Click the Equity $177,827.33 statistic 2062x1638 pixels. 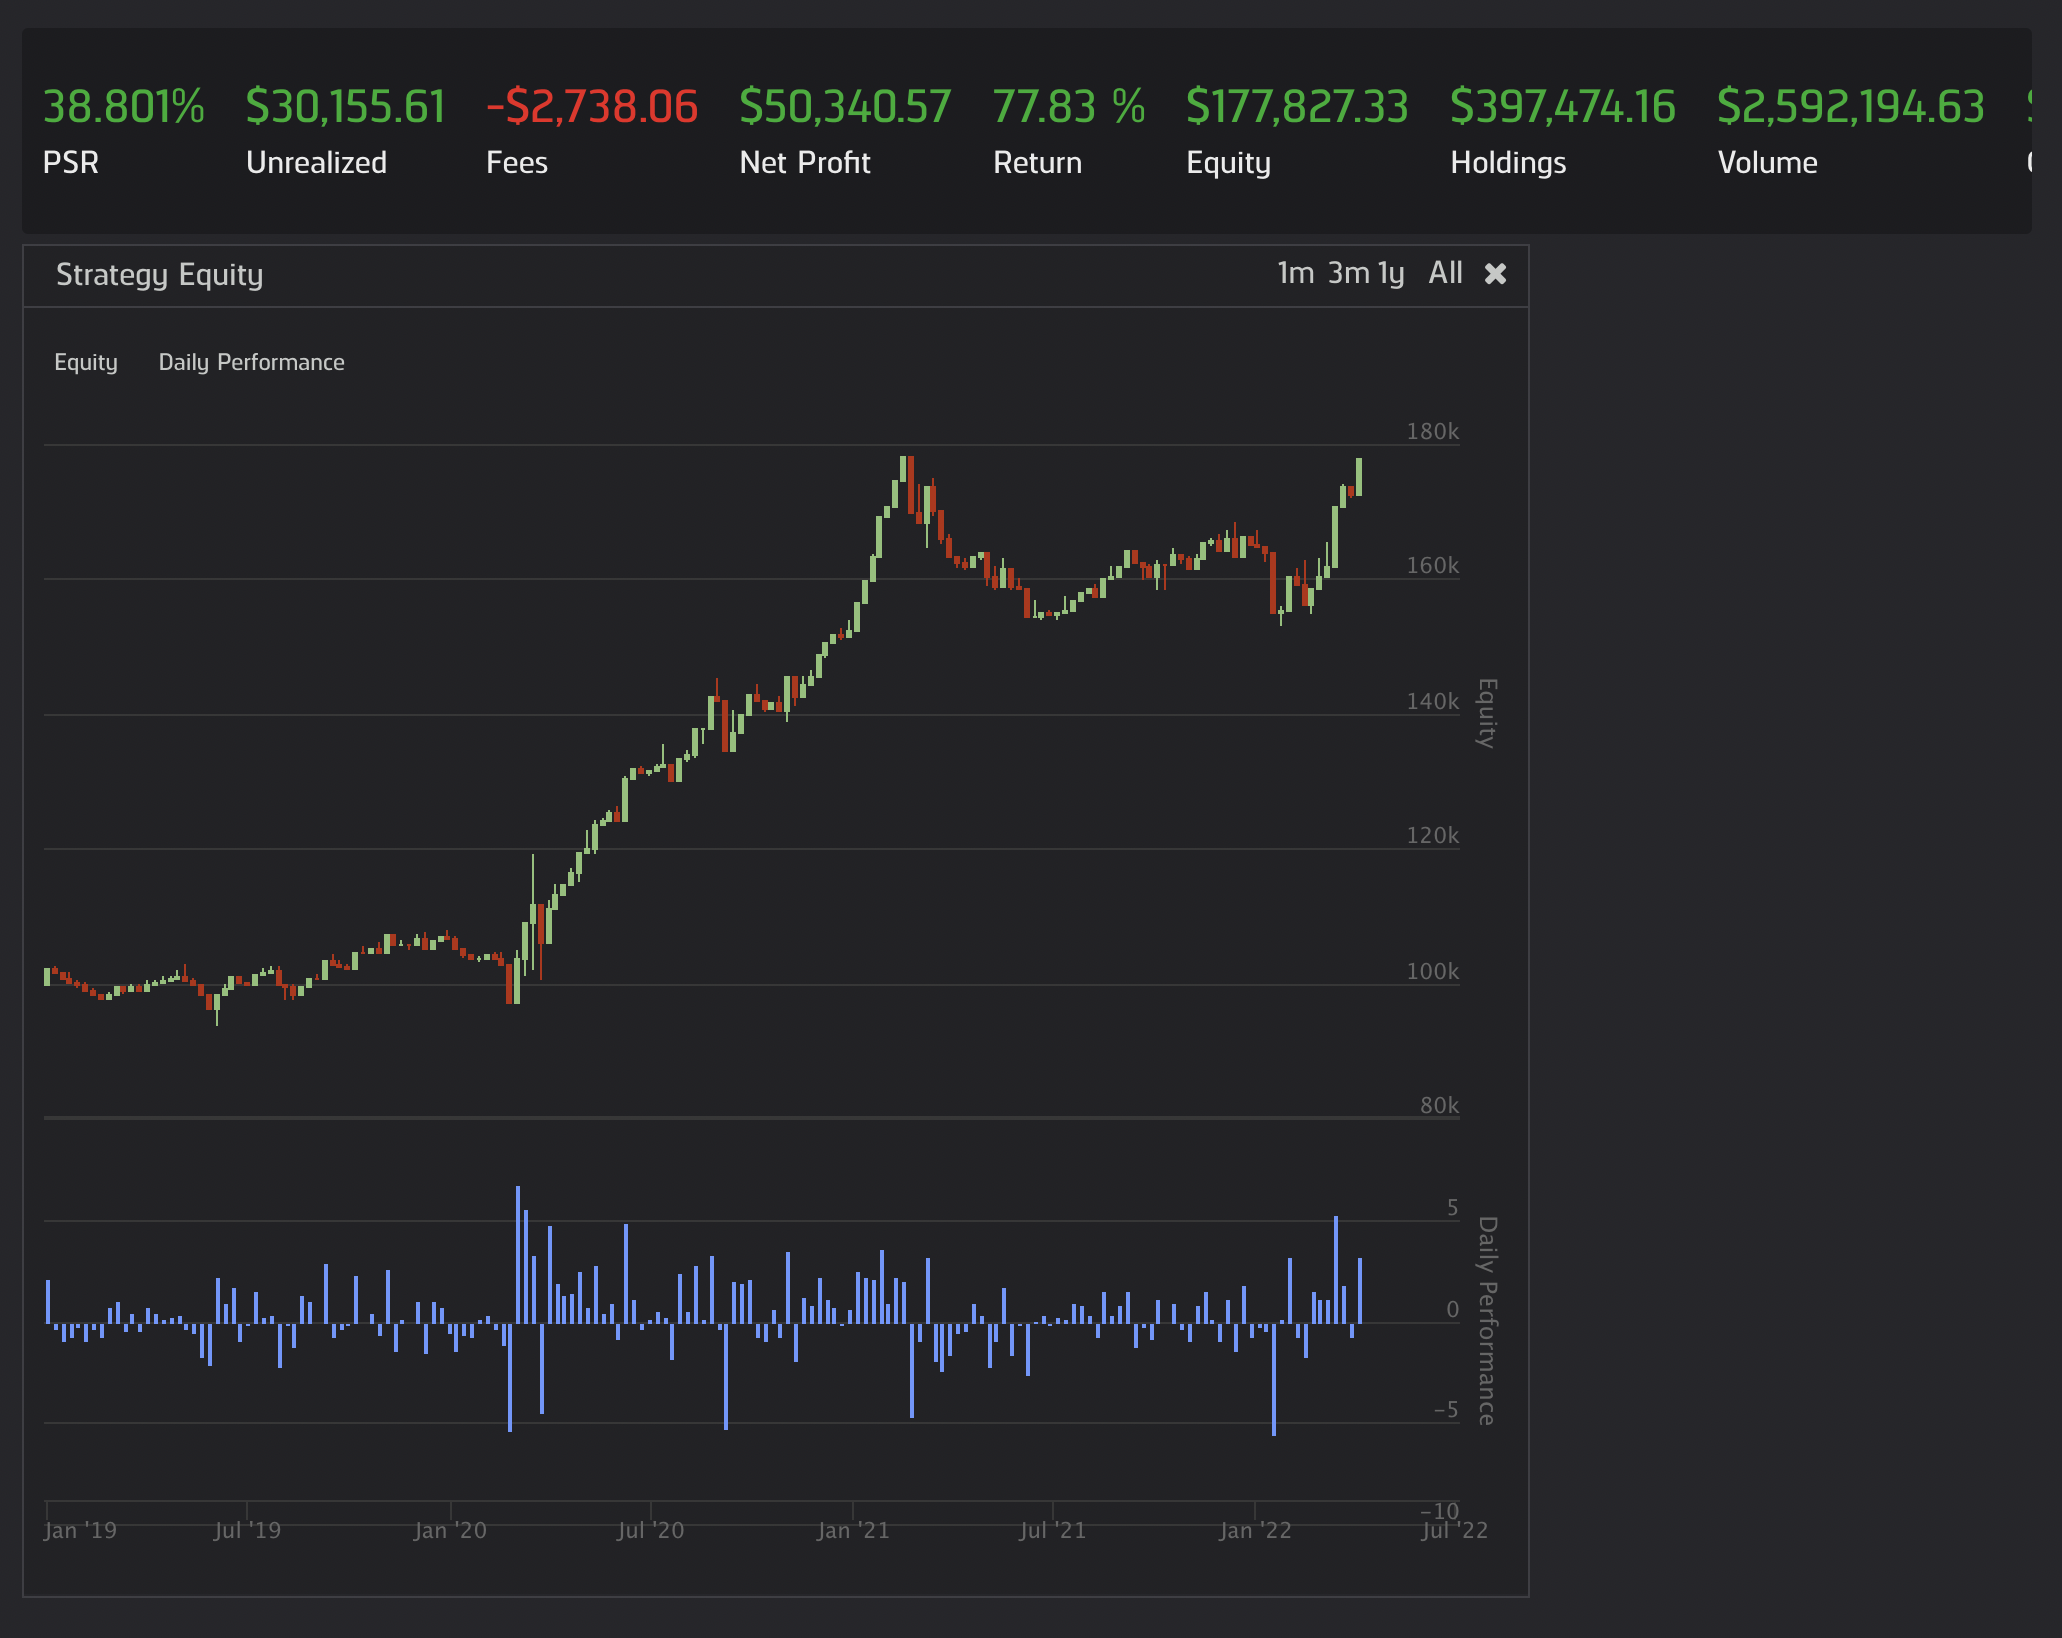[1296, 108]
